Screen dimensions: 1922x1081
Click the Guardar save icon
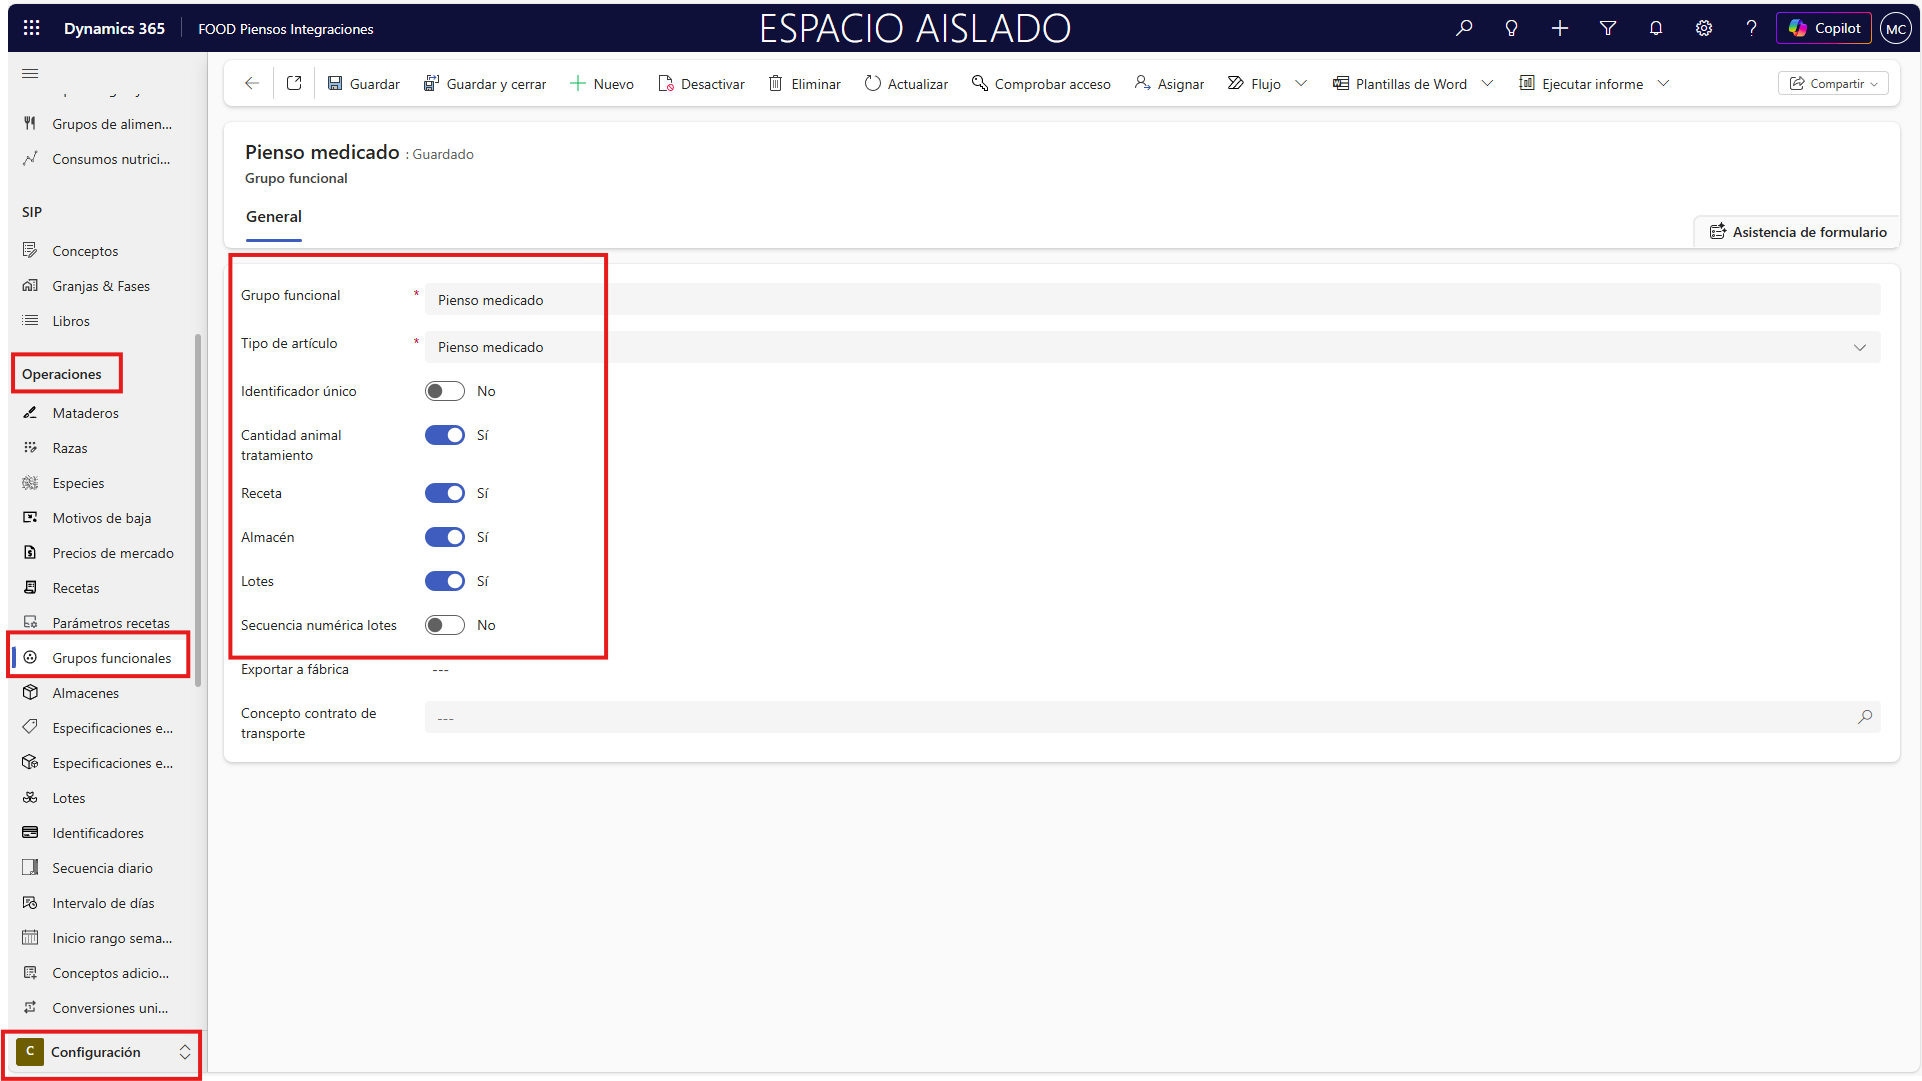(x=335, y=84)
